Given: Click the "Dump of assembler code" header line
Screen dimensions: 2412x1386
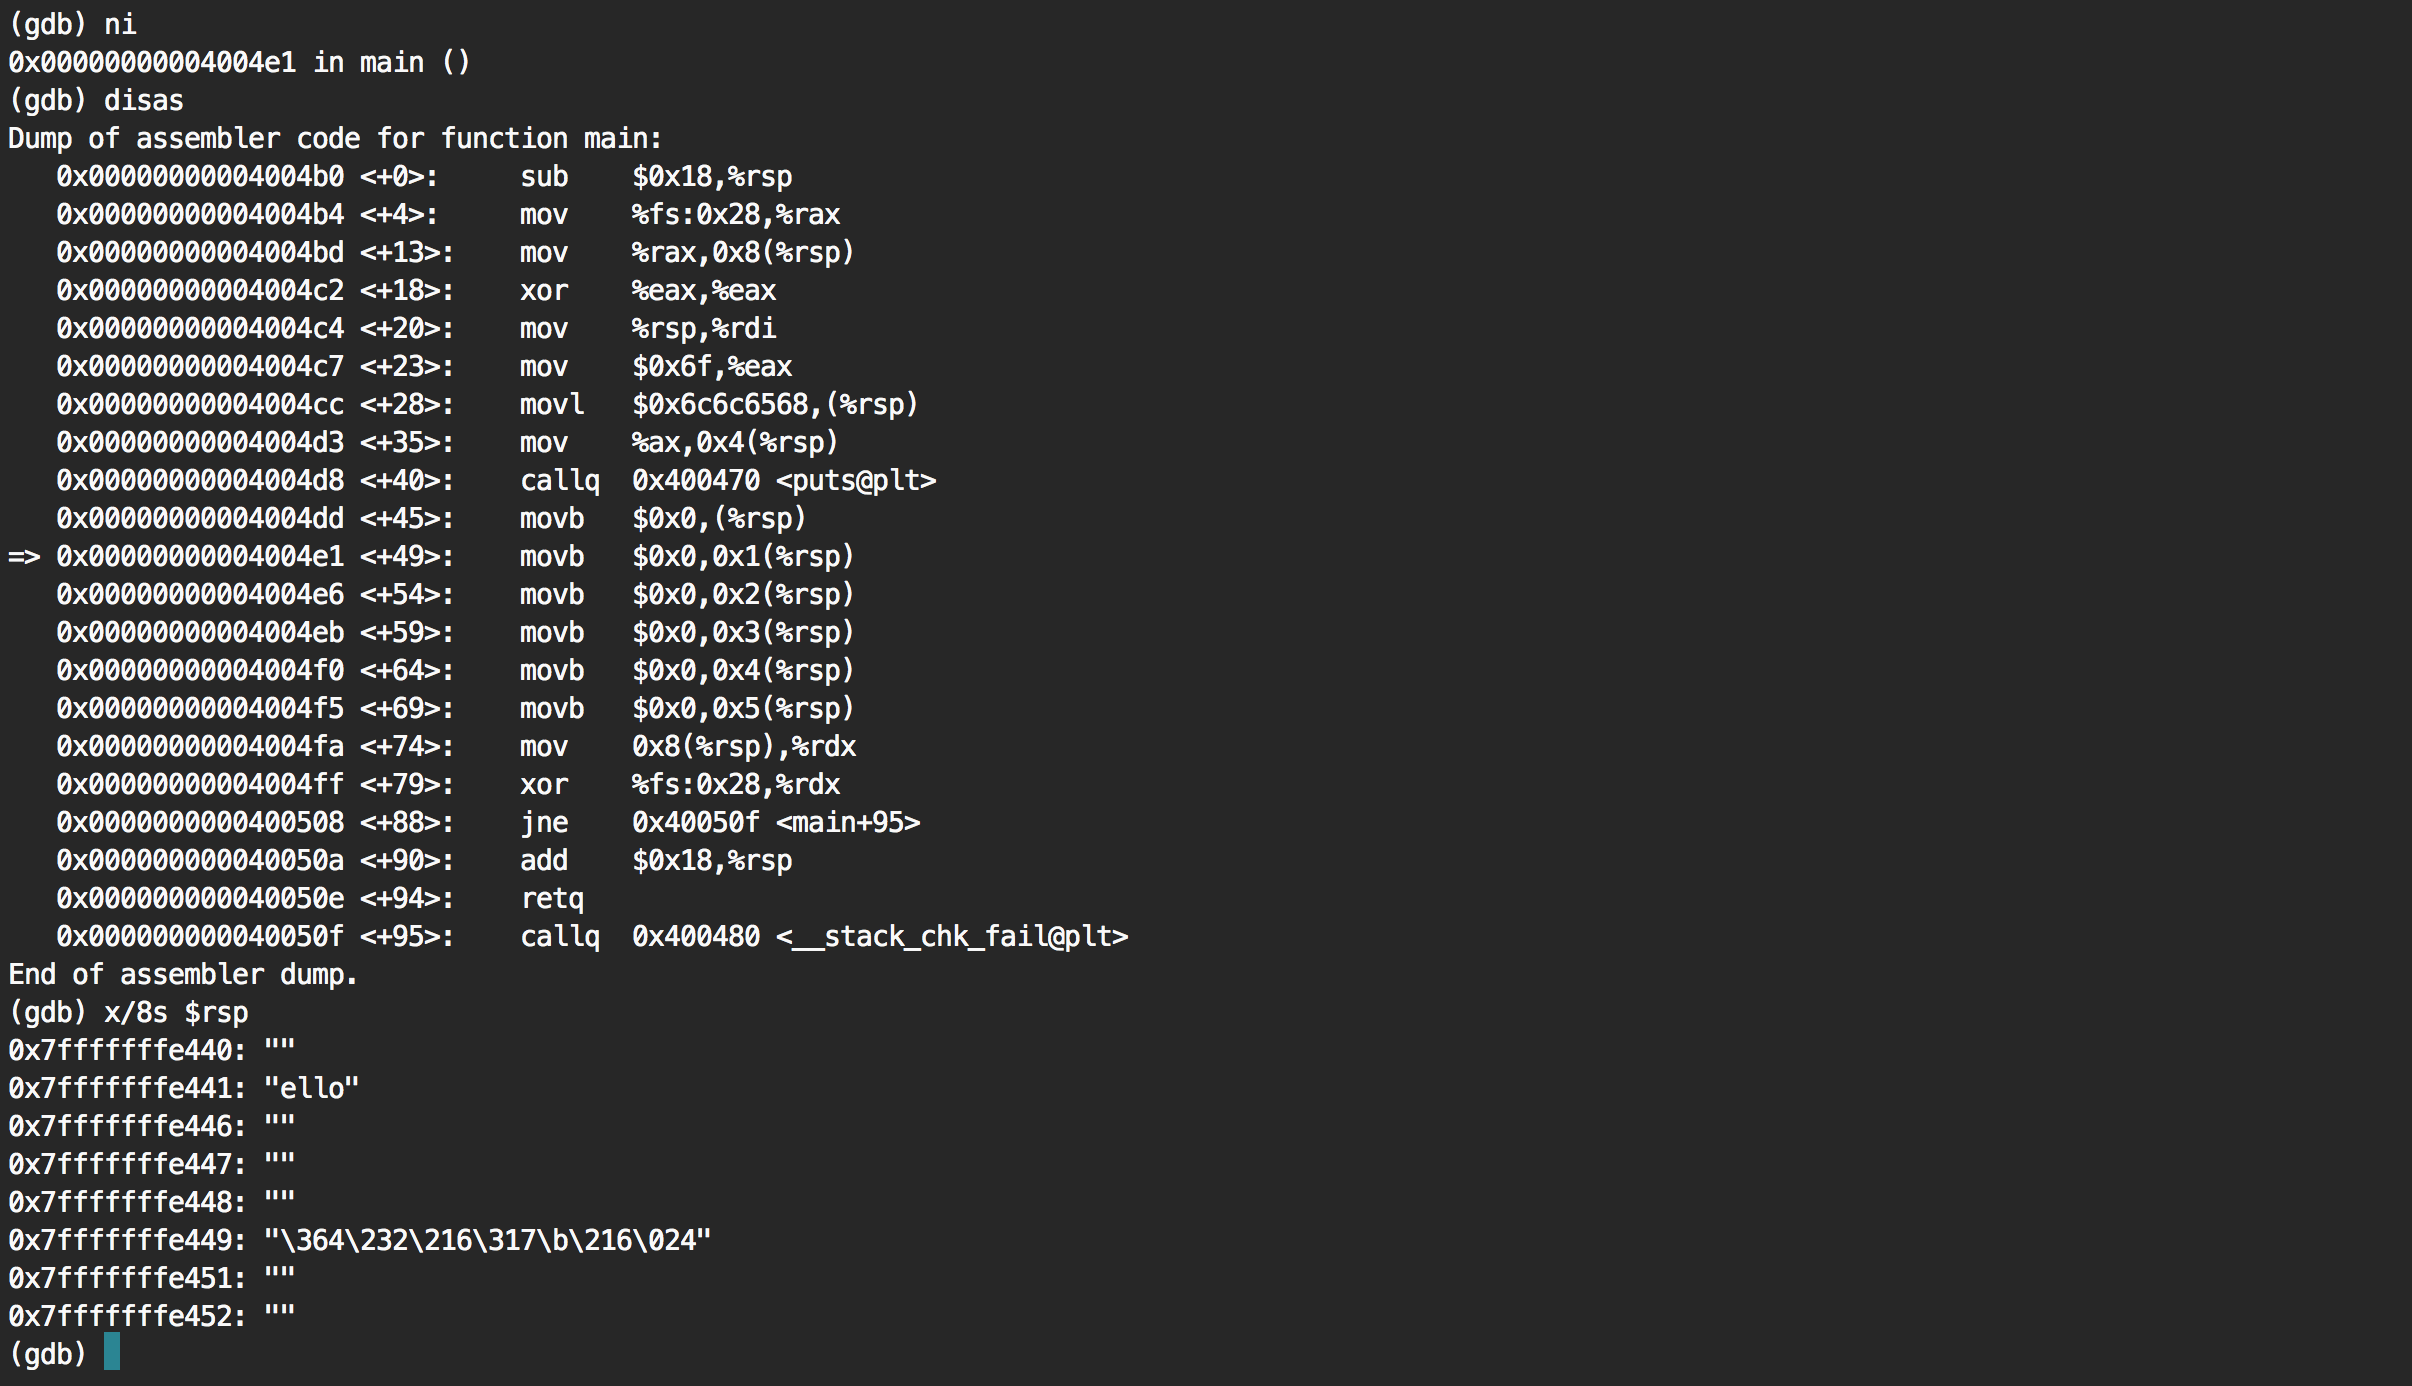Looking at the screenshot, I should pos(335,139).
